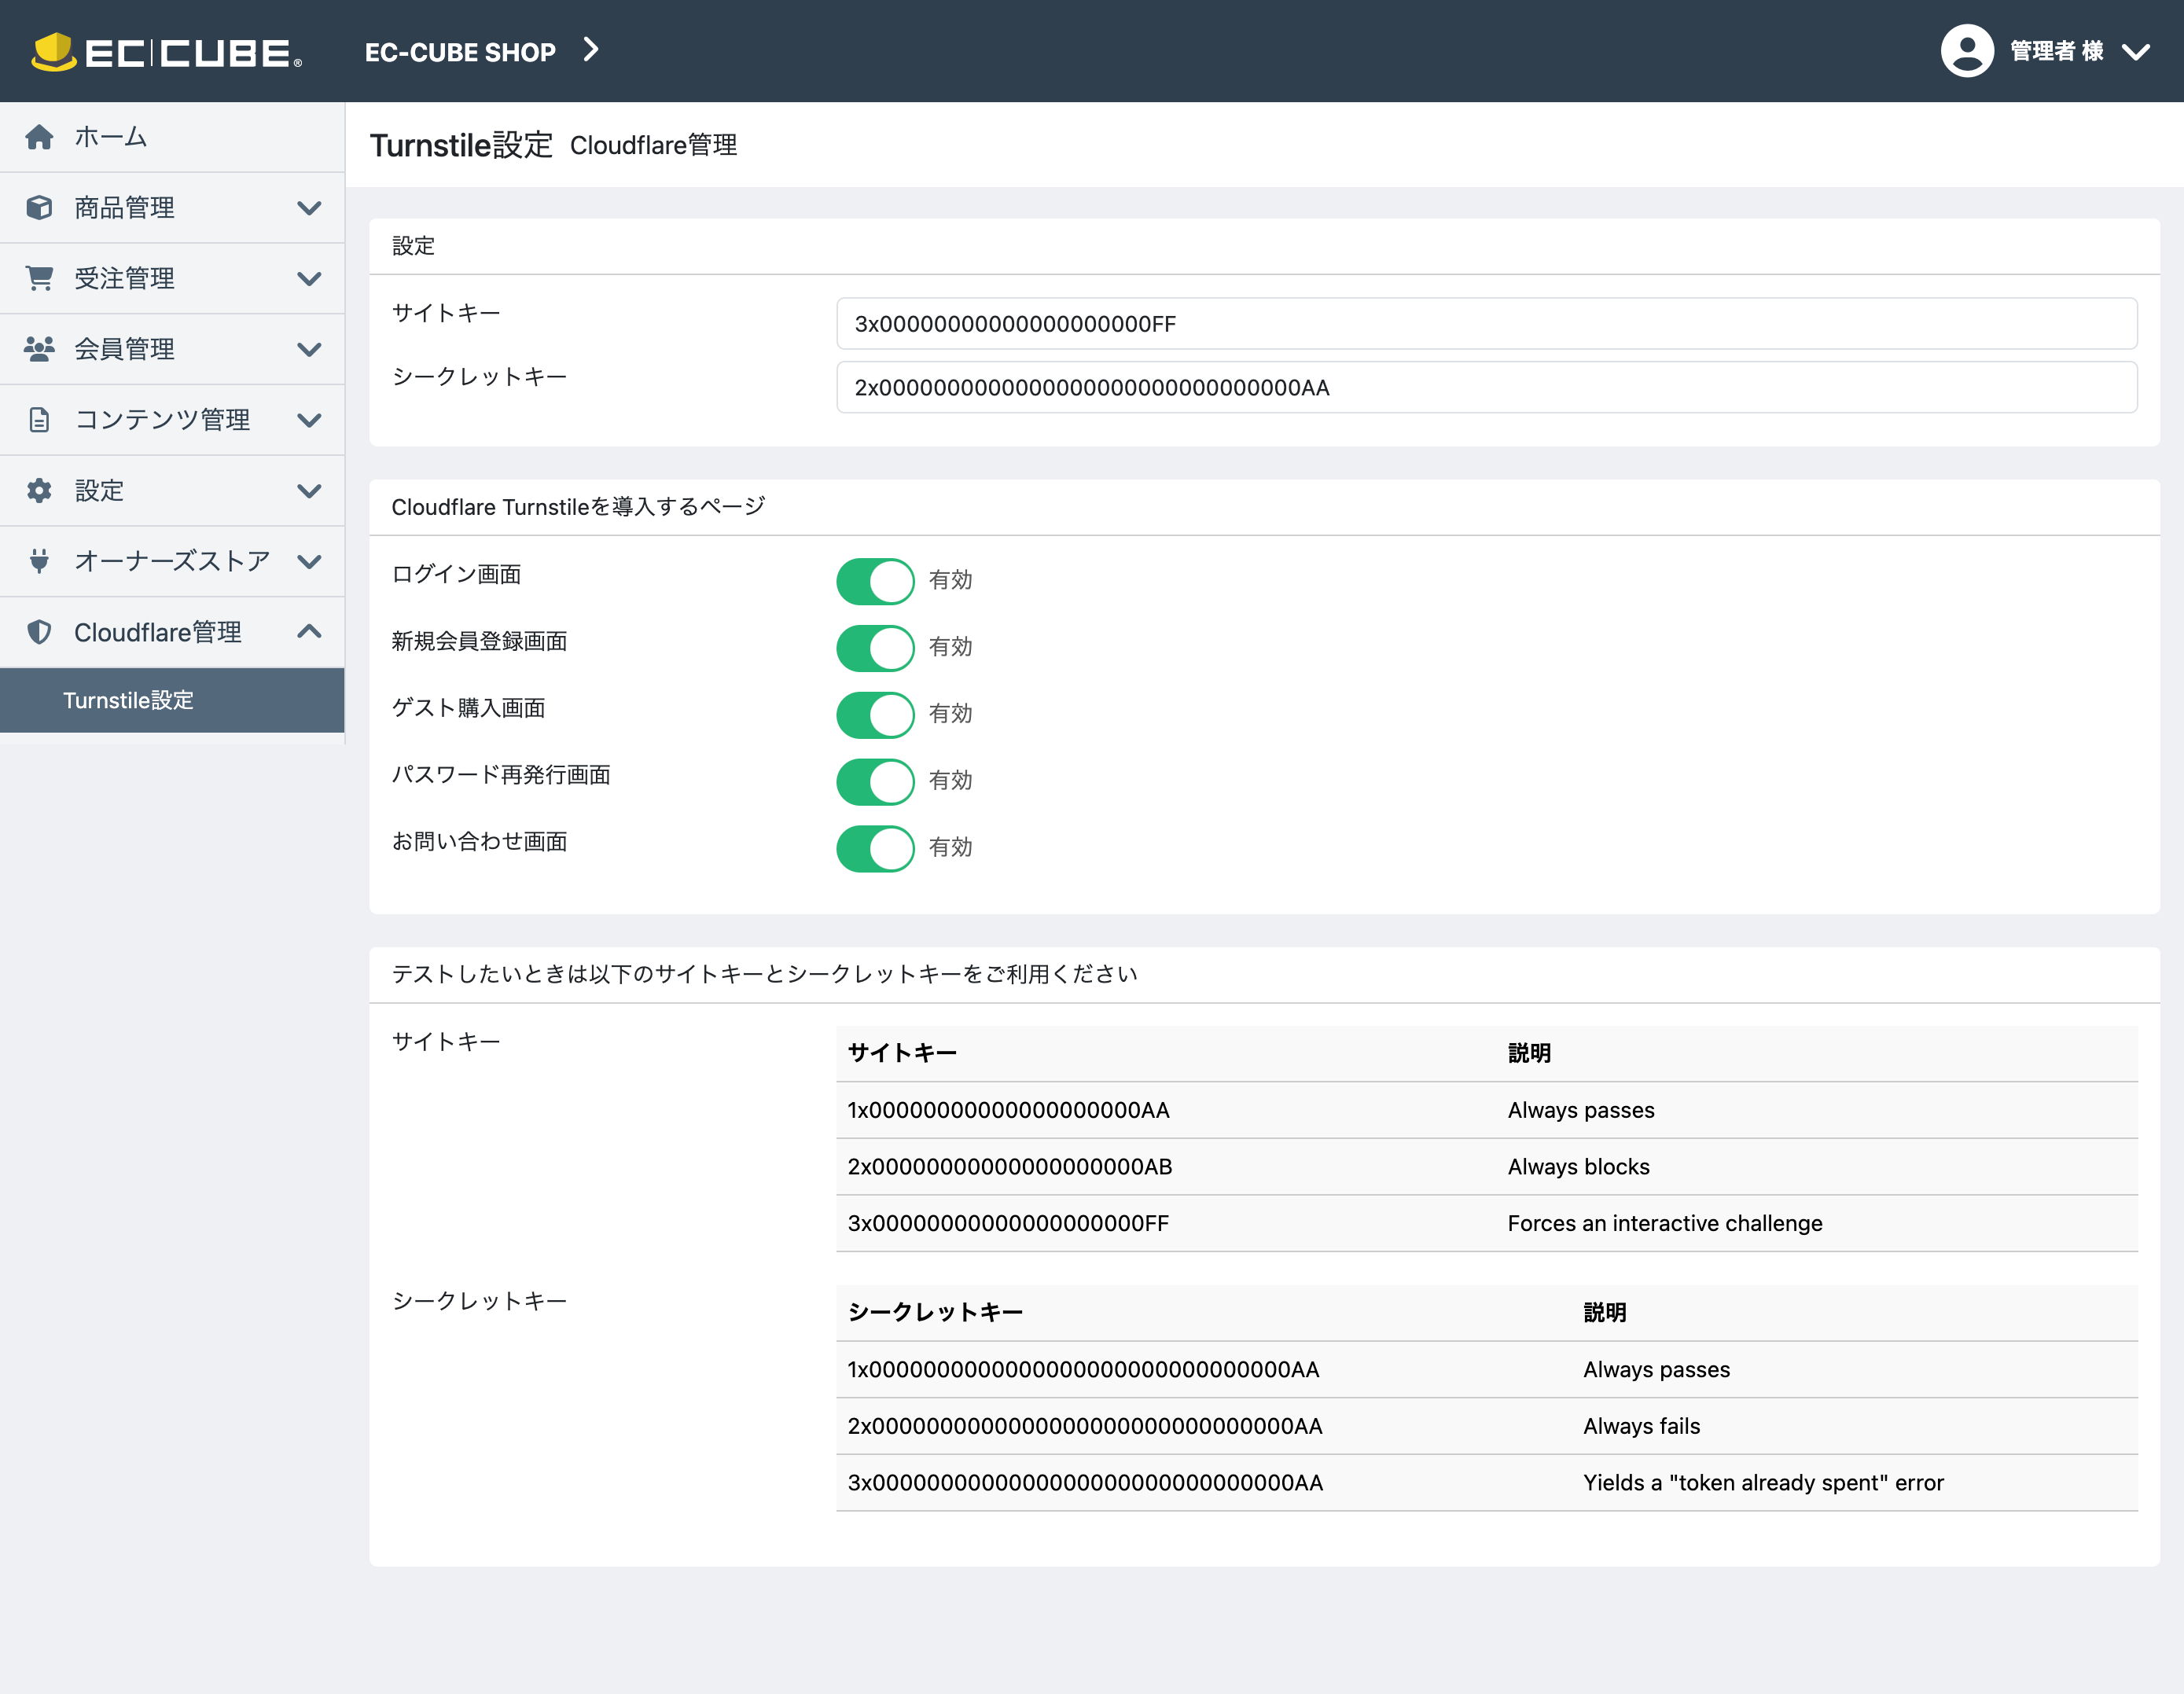This screenshot has width=2184, height=1694.
Task: Open 商品管理 menu item
Action: point(172,208)
